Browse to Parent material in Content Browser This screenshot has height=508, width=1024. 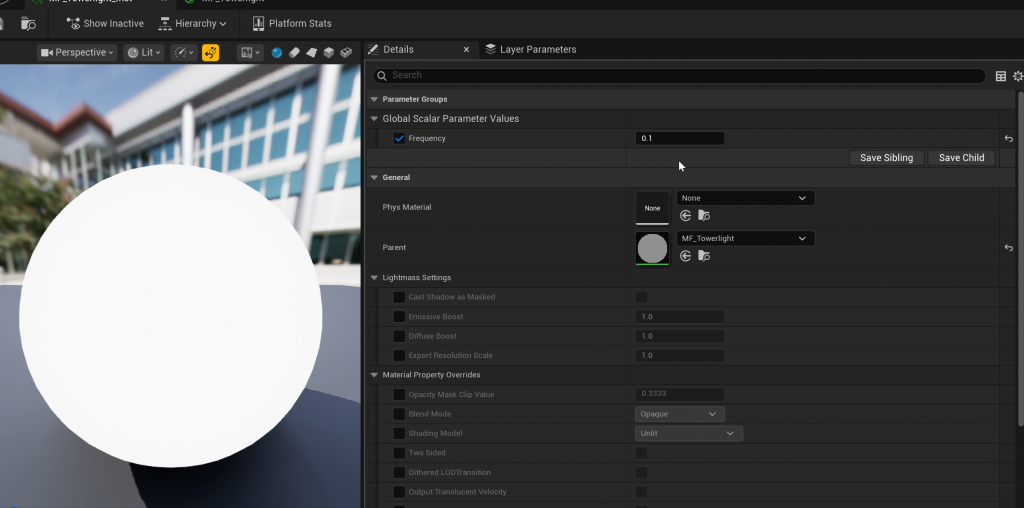(x=704, y=256)
